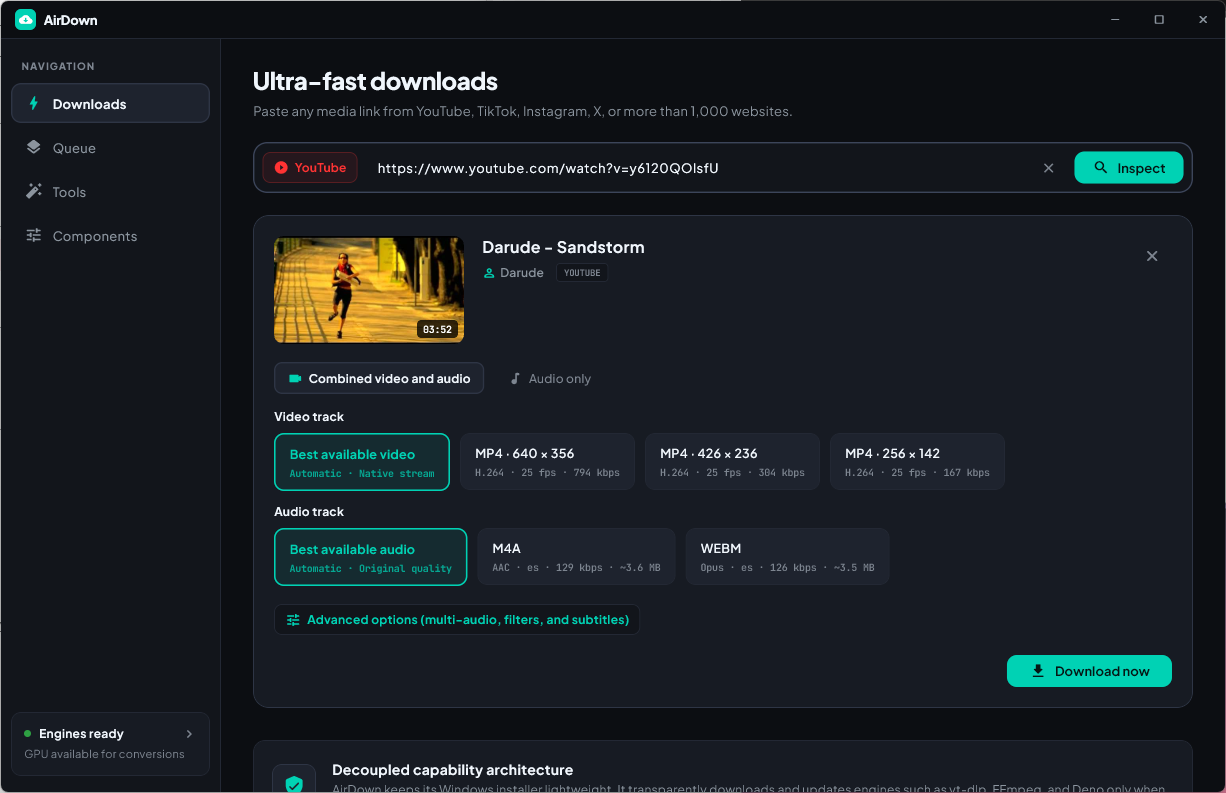Screen dimensions: 1226x793
Task: Choose MP4 426 x 236 video track
Action: coord(732,462)
